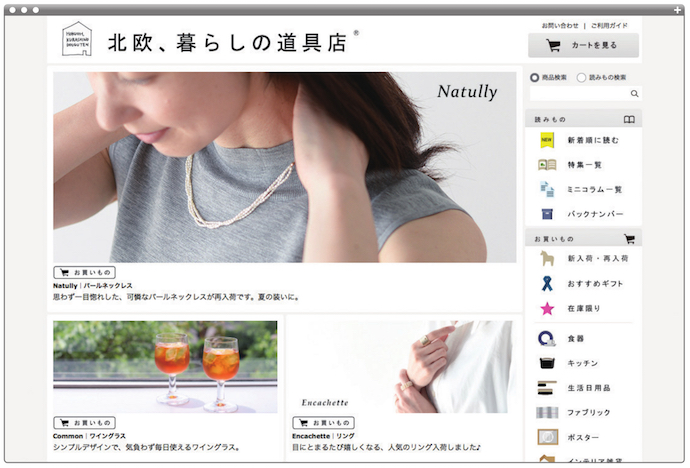Click the pink star icon
The image size is (690, 468).
(547, 308)
